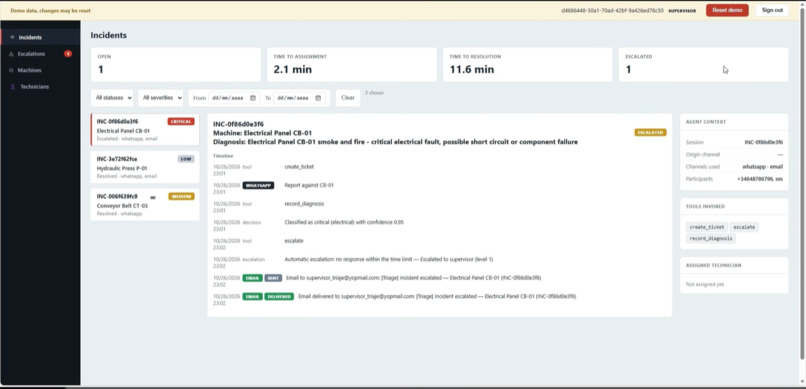
Task: Click the Open incidents stat card
Action: coord(176,65)
